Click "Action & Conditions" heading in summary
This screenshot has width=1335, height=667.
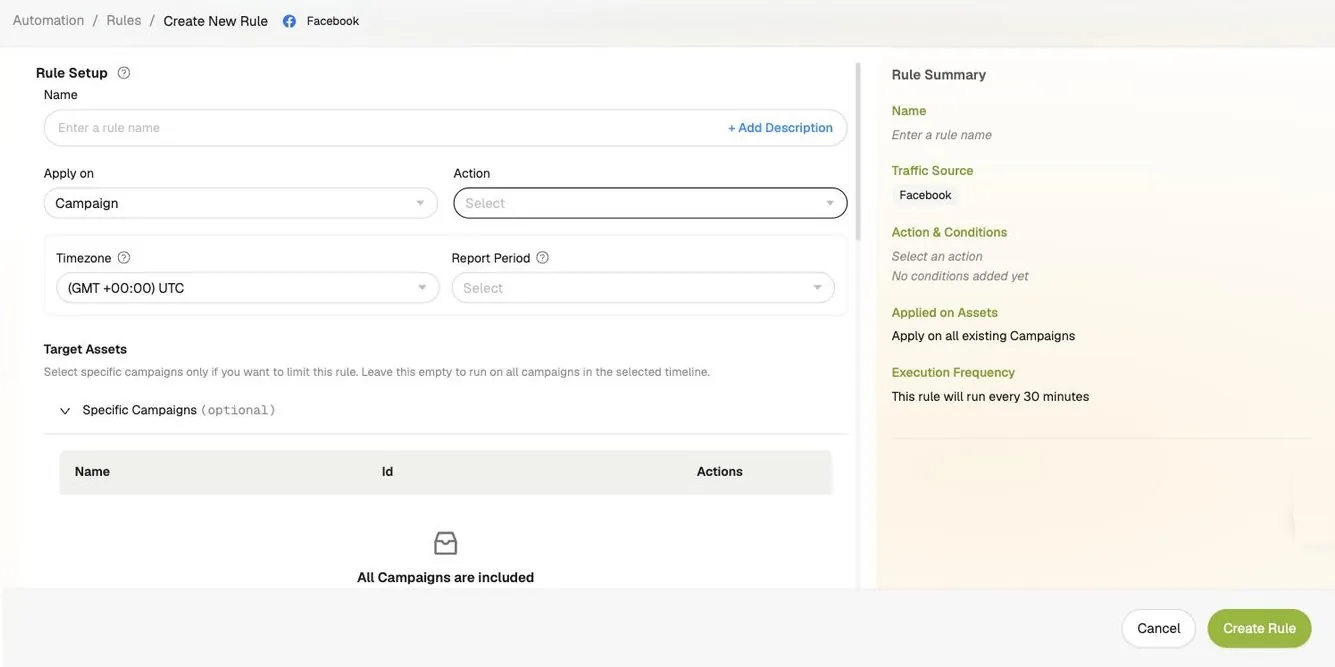(x=949, y=232)
